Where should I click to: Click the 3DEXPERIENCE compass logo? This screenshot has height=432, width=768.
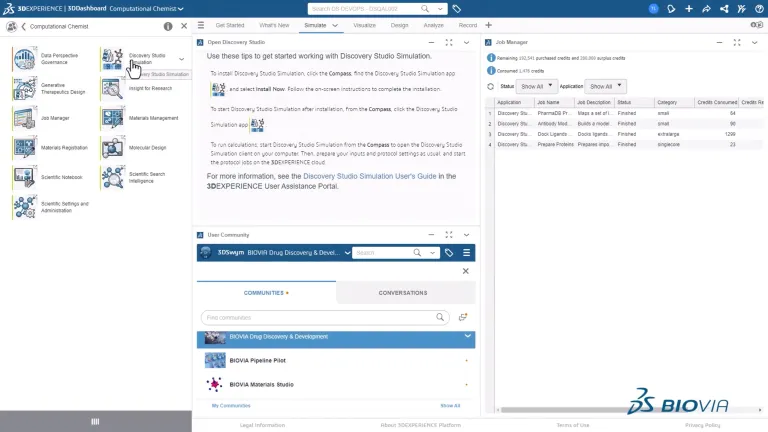[x=9, y=8]
